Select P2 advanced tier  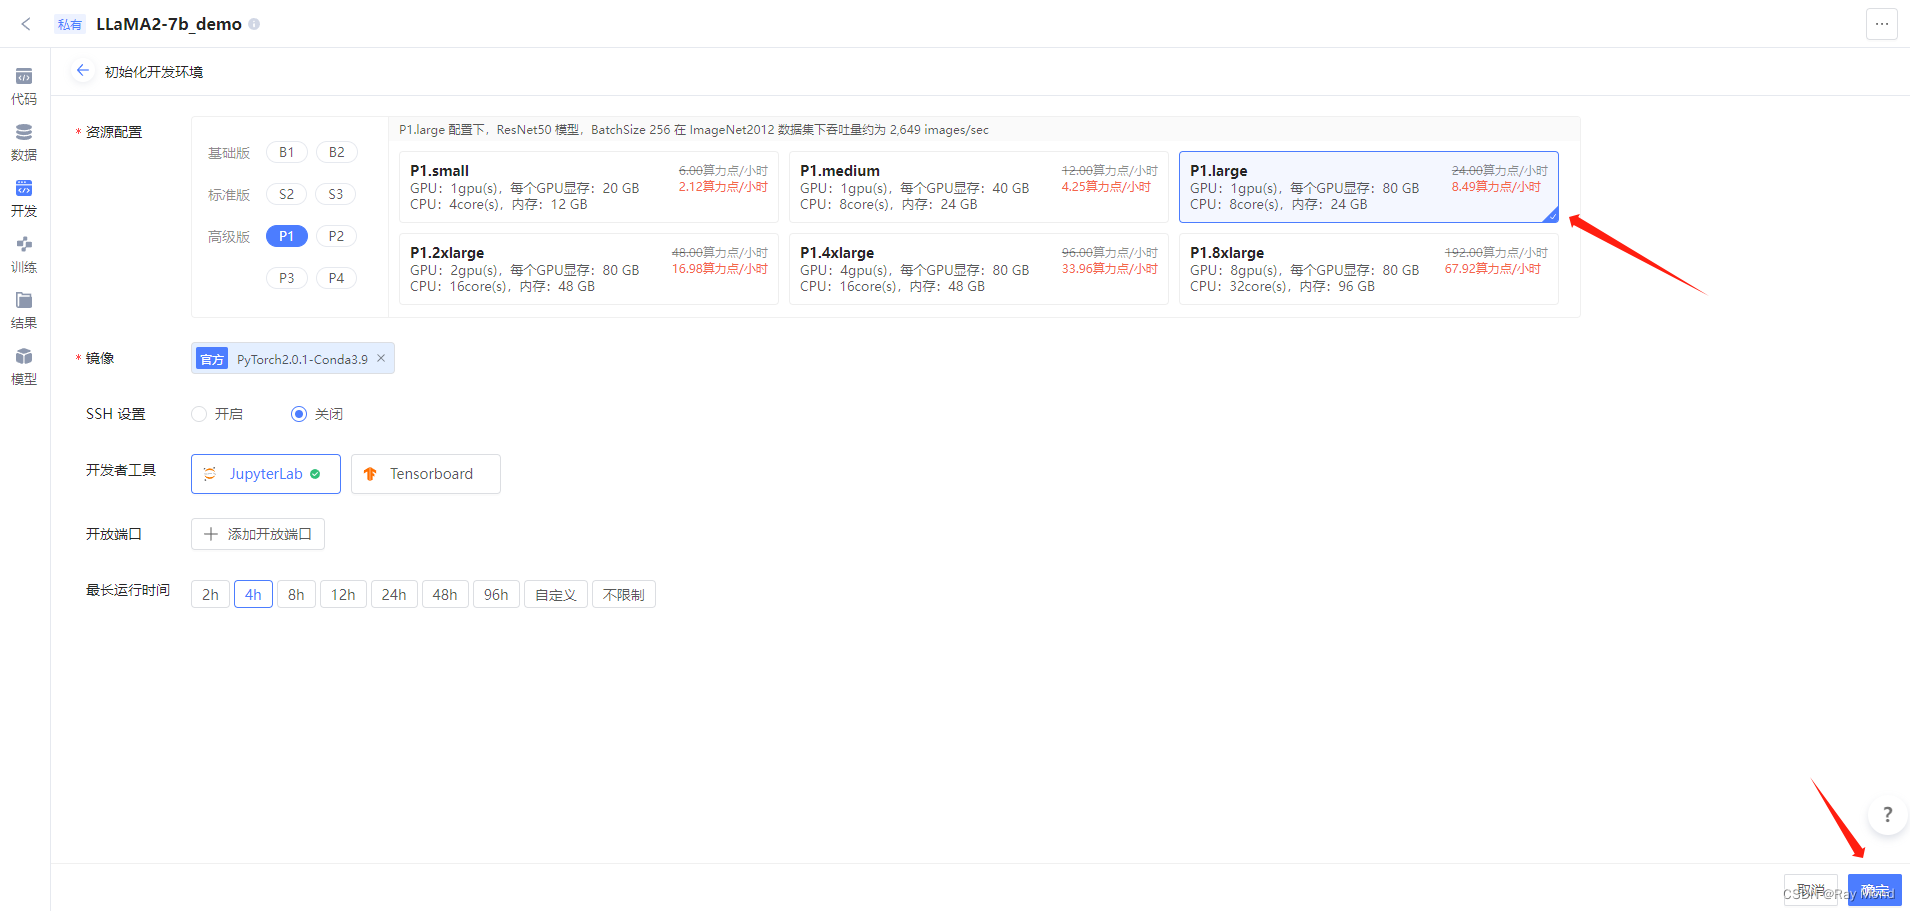coord(336,236)
